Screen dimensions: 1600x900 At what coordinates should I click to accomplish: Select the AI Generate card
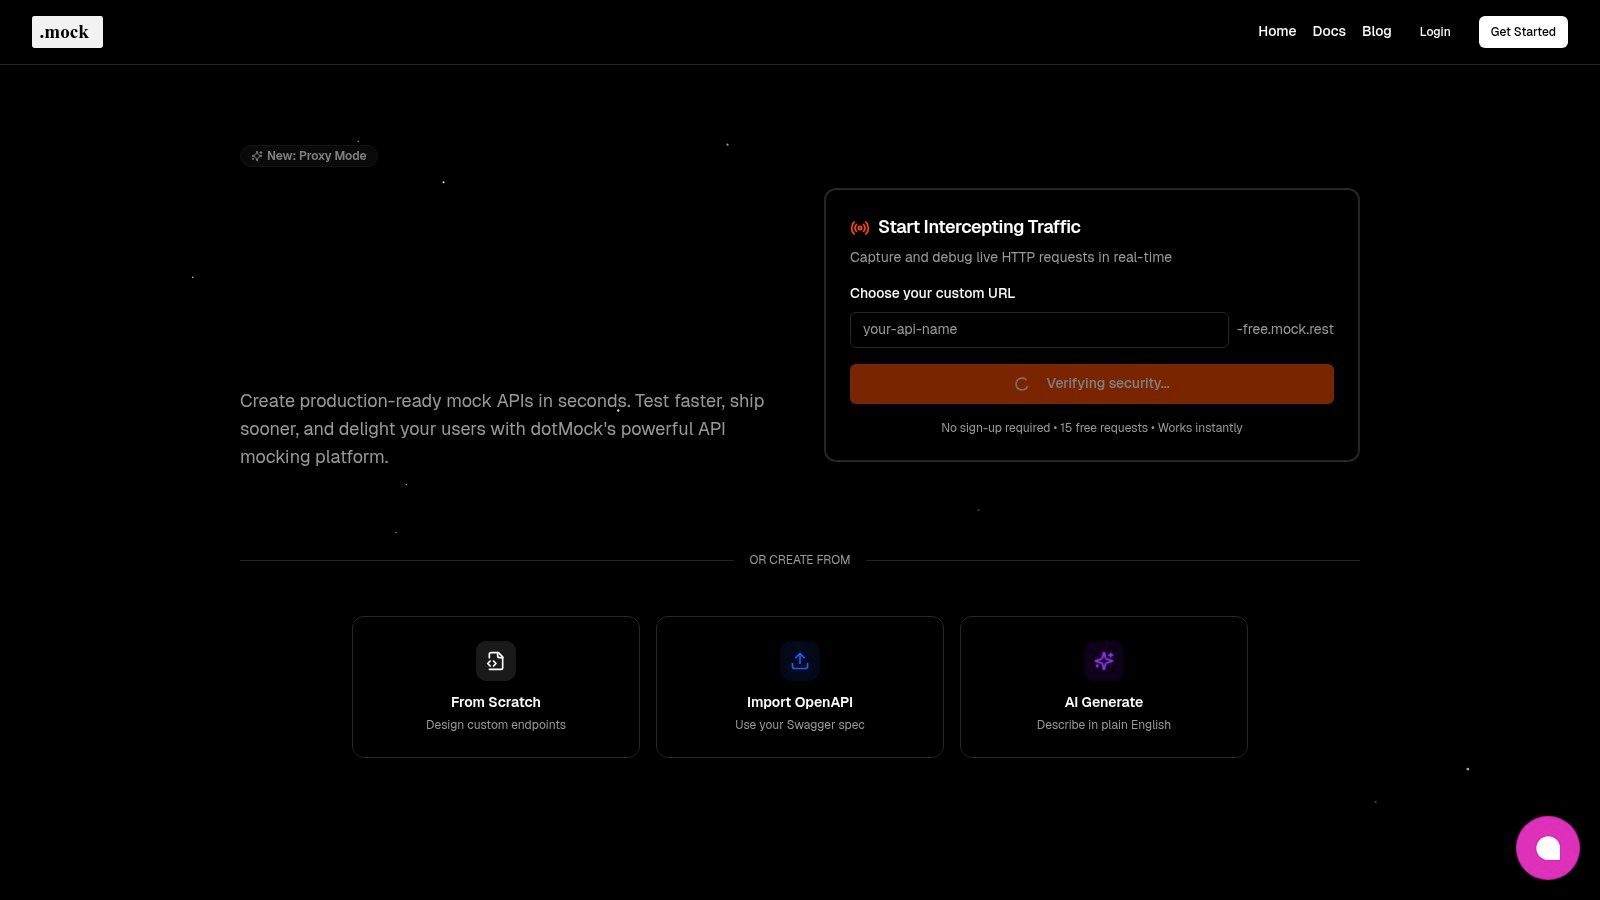point(1104,686)
